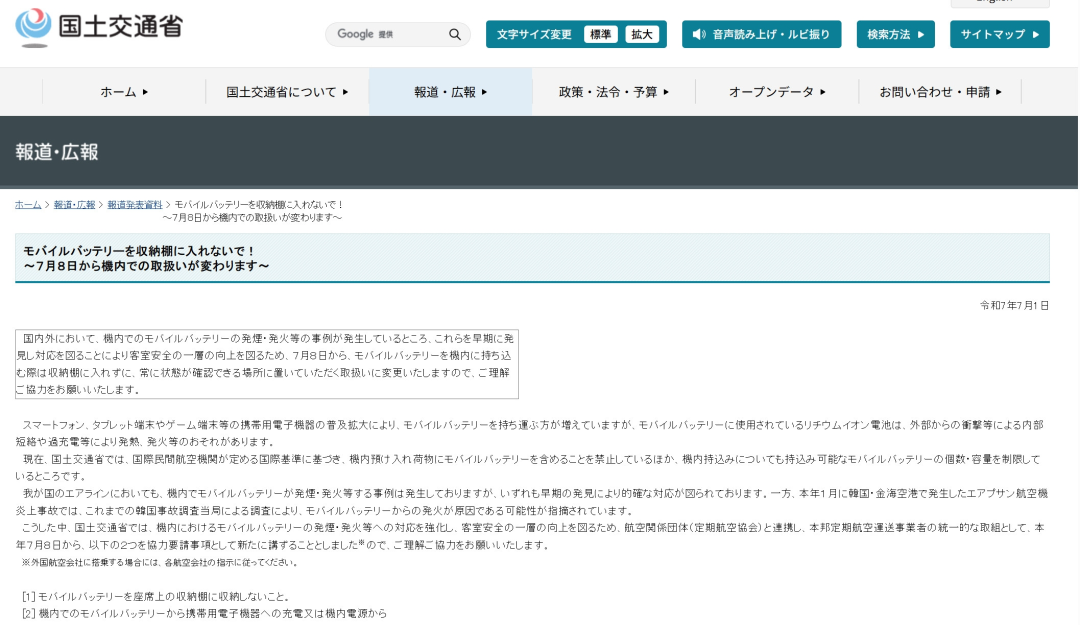Click the 文字サイズ変更 label
This screenshot has height=625, width=1080.
click(x=534, y=34)
